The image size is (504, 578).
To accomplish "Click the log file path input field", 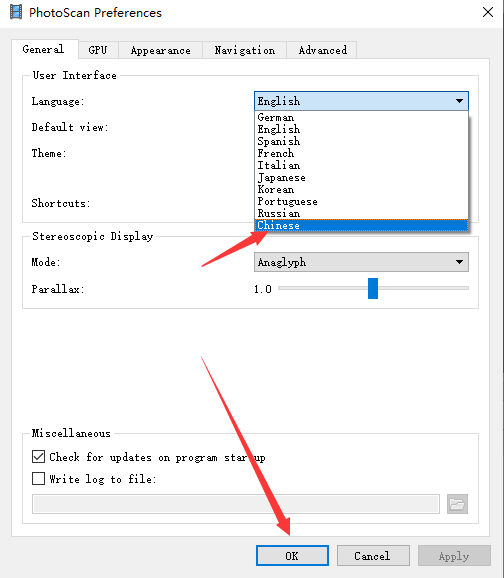I will pyautogui.click(x=236, y=504).
